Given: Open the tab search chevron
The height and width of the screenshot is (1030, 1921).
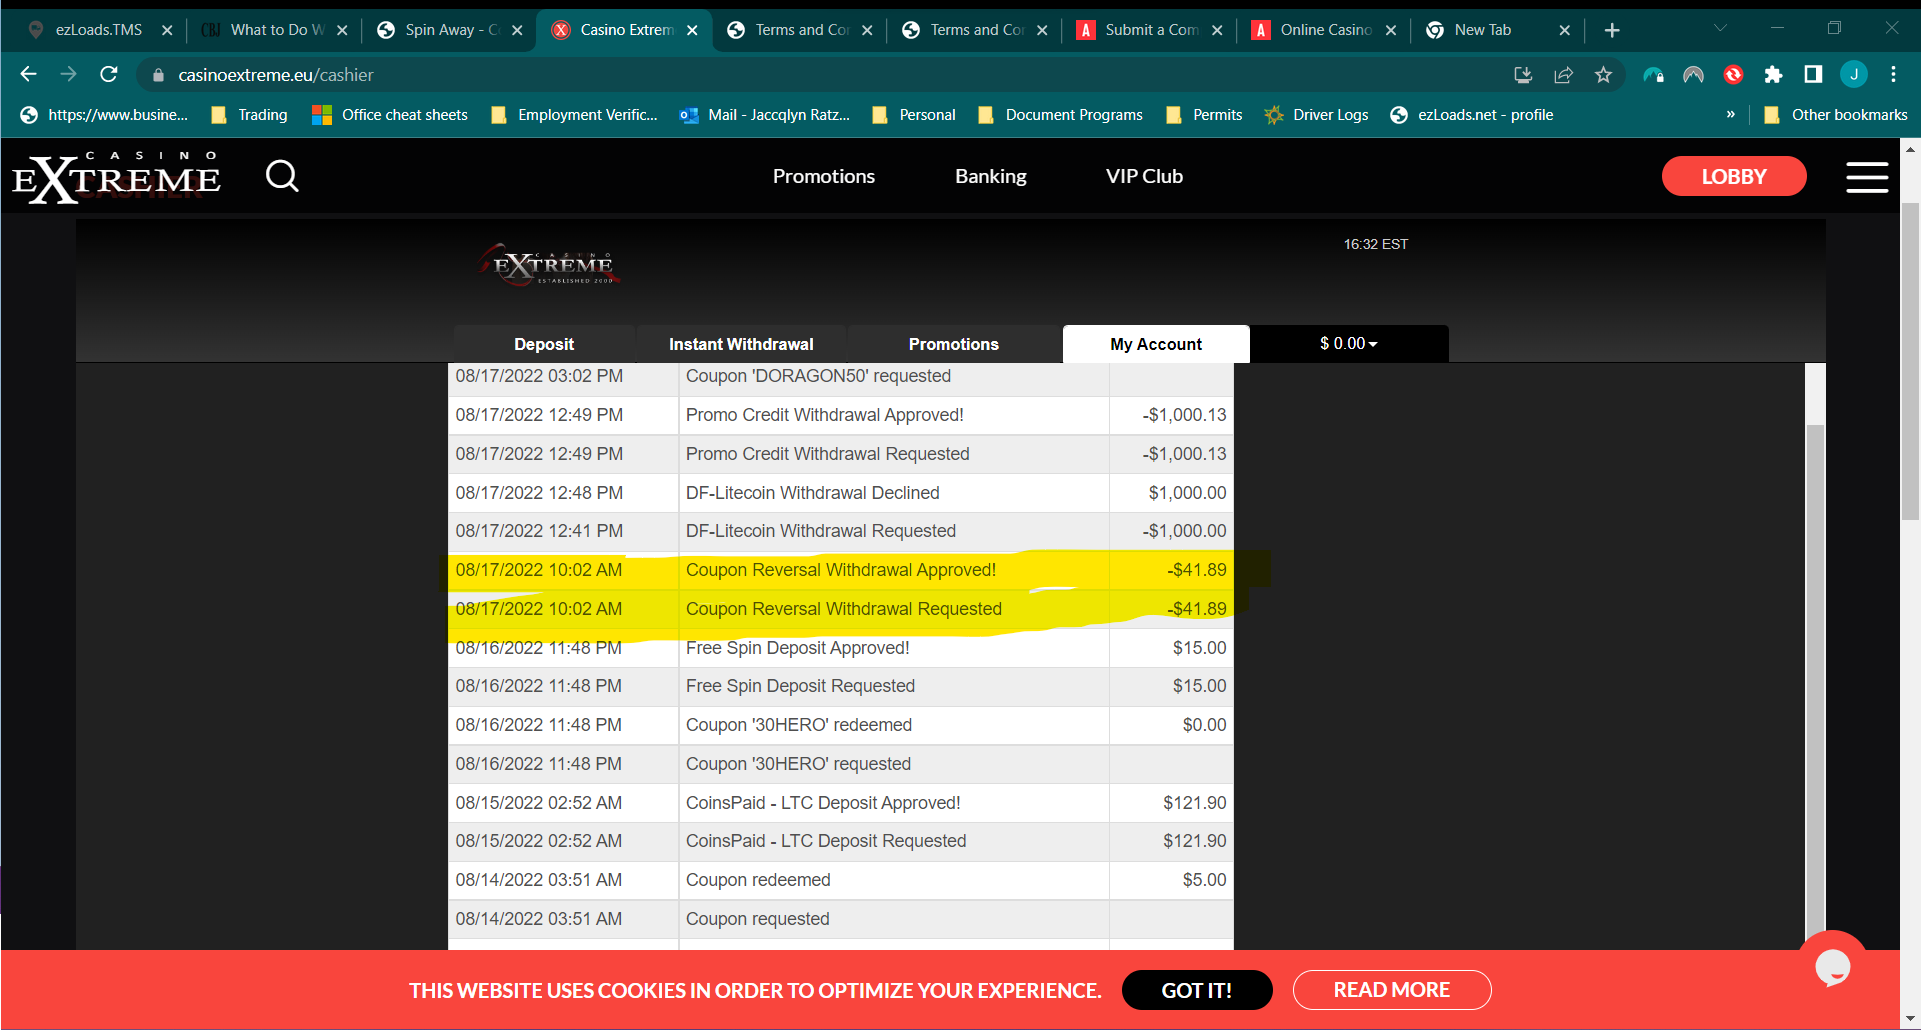Looking at the screenshot, I should pos(1720,29).
